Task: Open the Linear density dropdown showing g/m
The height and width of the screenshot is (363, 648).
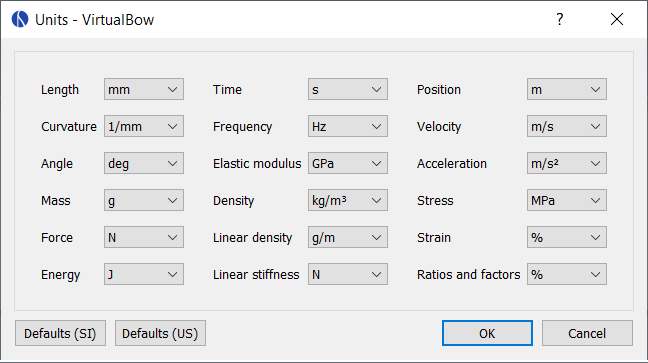Action: coord(348,237)
